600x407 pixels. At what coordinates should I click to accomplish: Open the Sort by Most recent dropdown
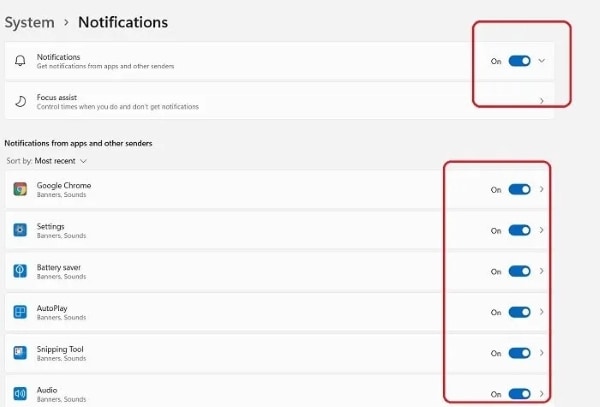(62, 161)
